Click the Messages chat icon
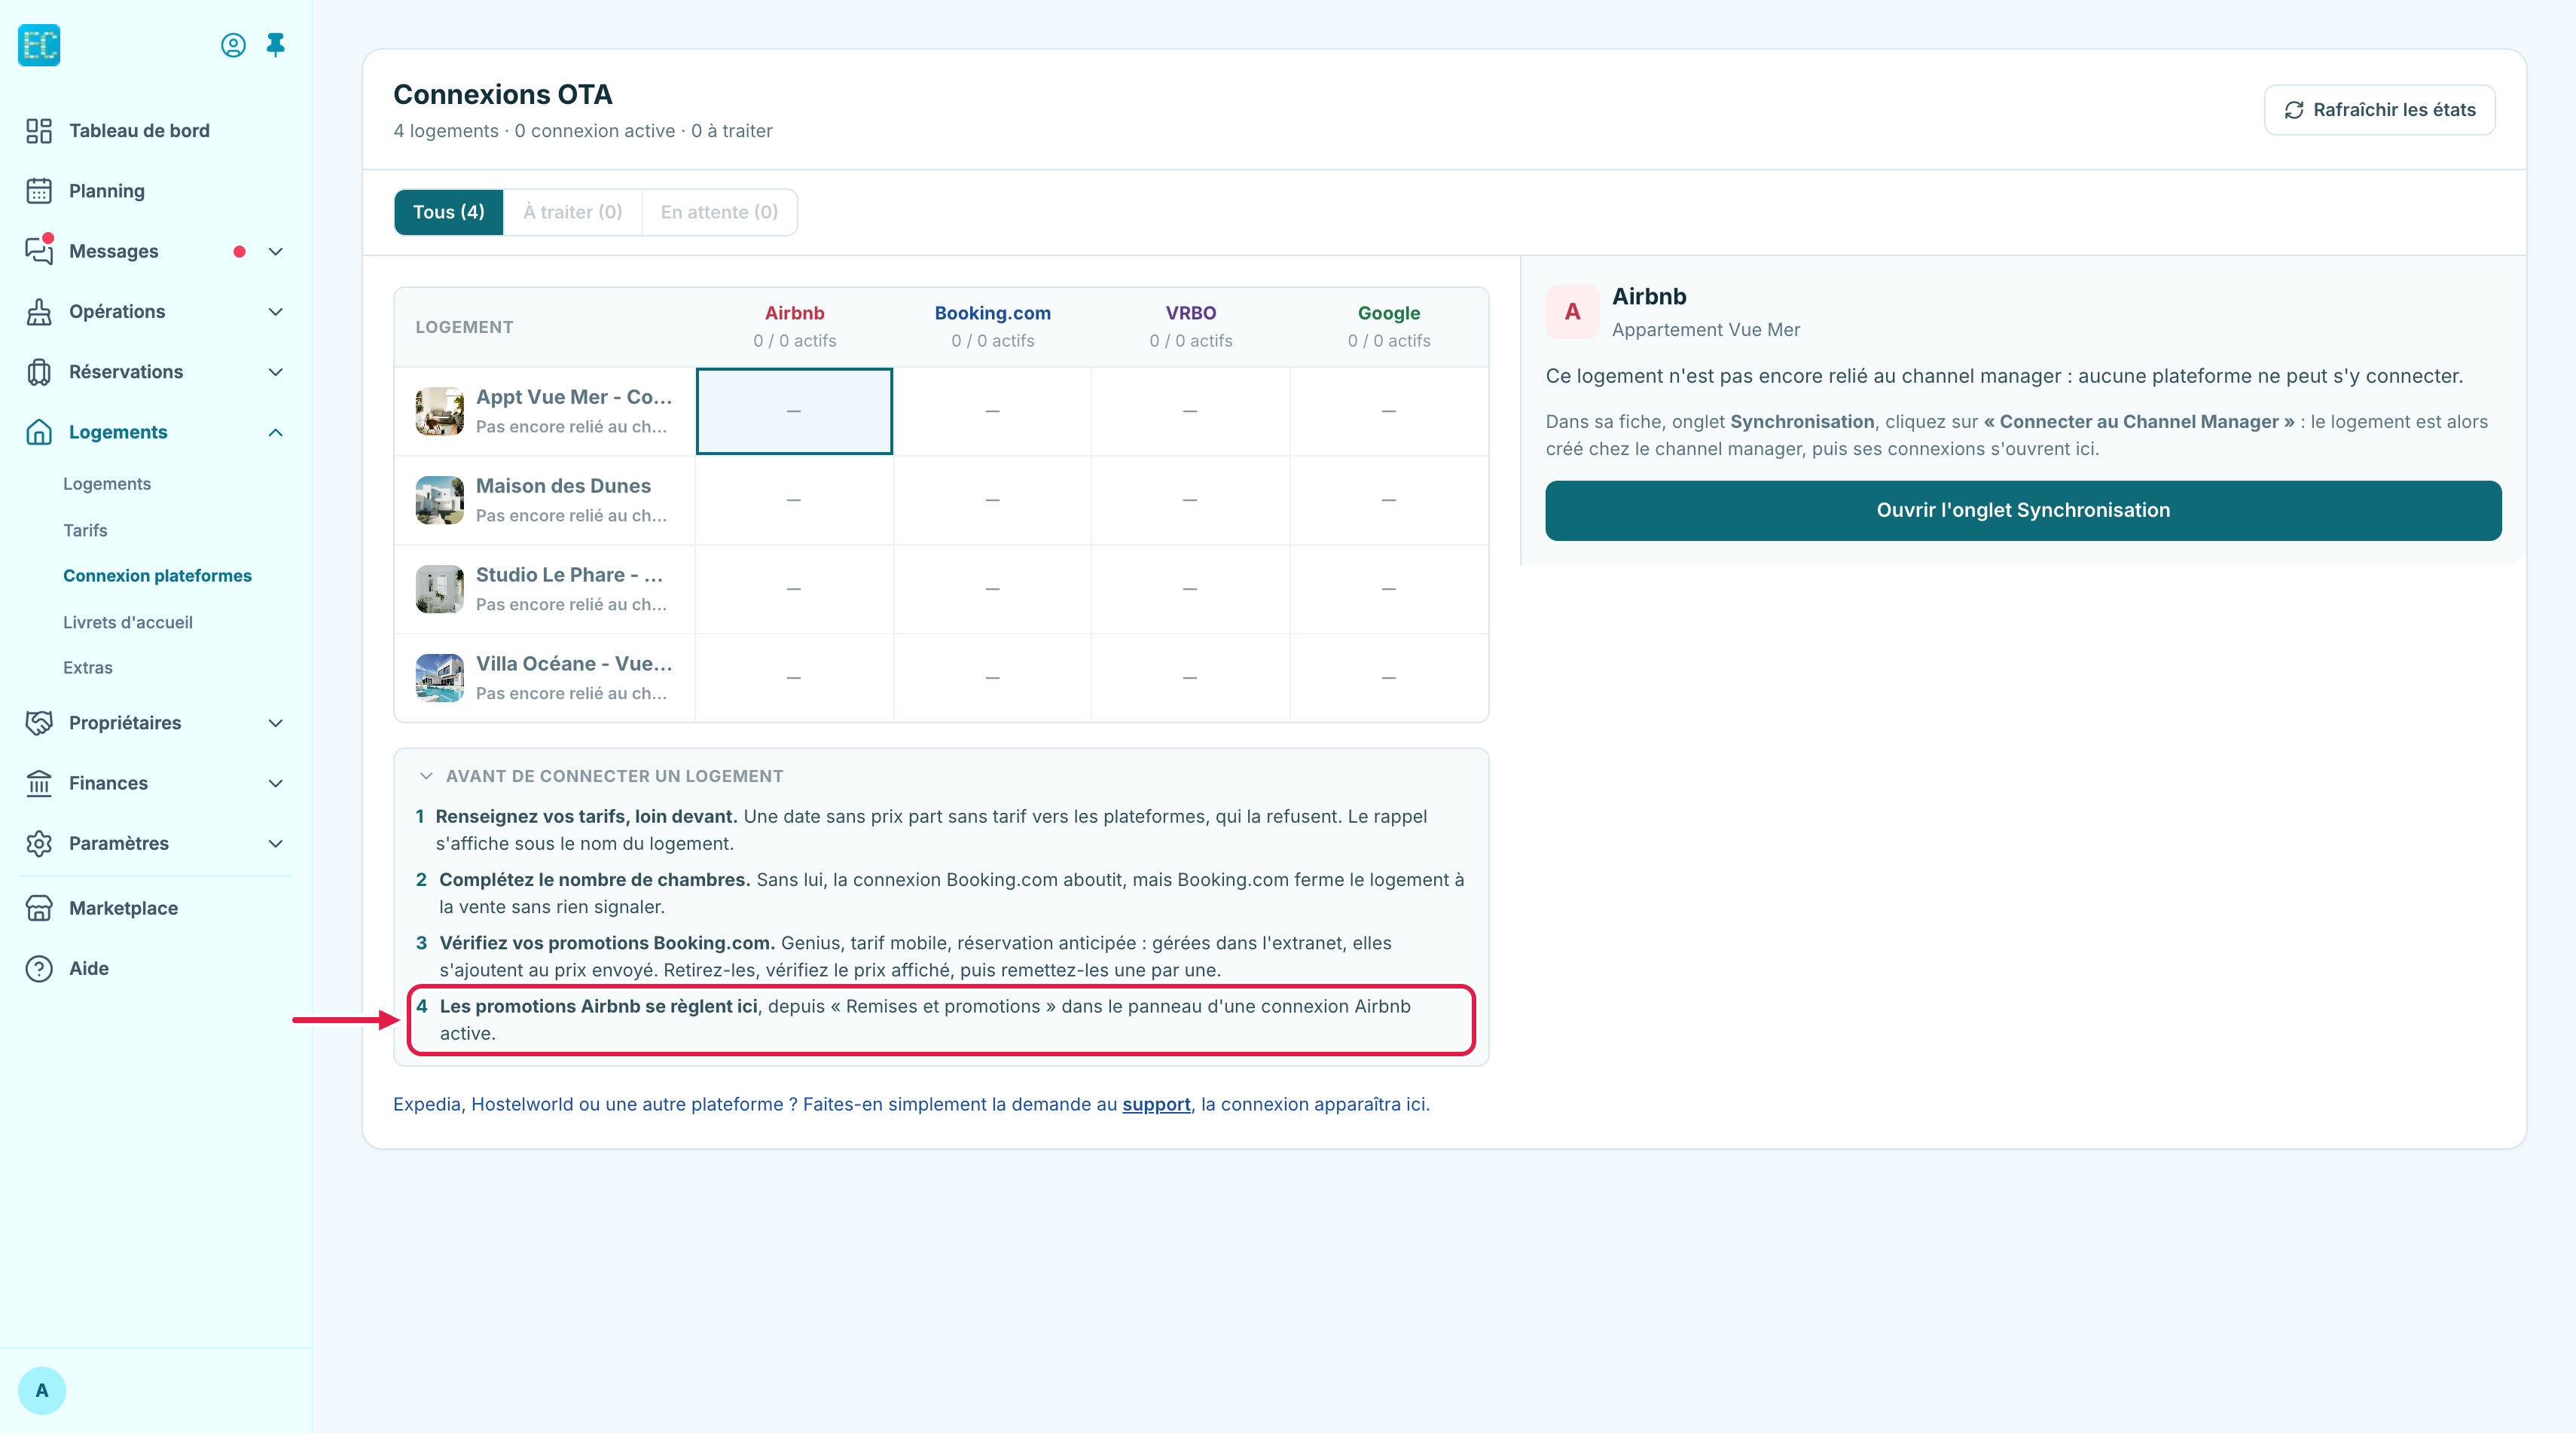2576x1433 pixels. point(39,251)
